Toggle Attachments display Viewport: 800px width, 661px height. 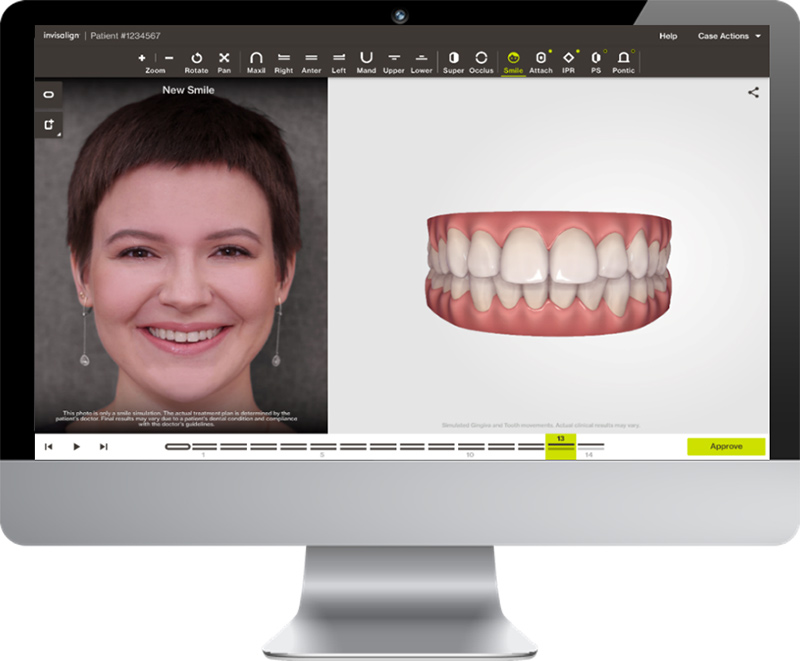541,59
